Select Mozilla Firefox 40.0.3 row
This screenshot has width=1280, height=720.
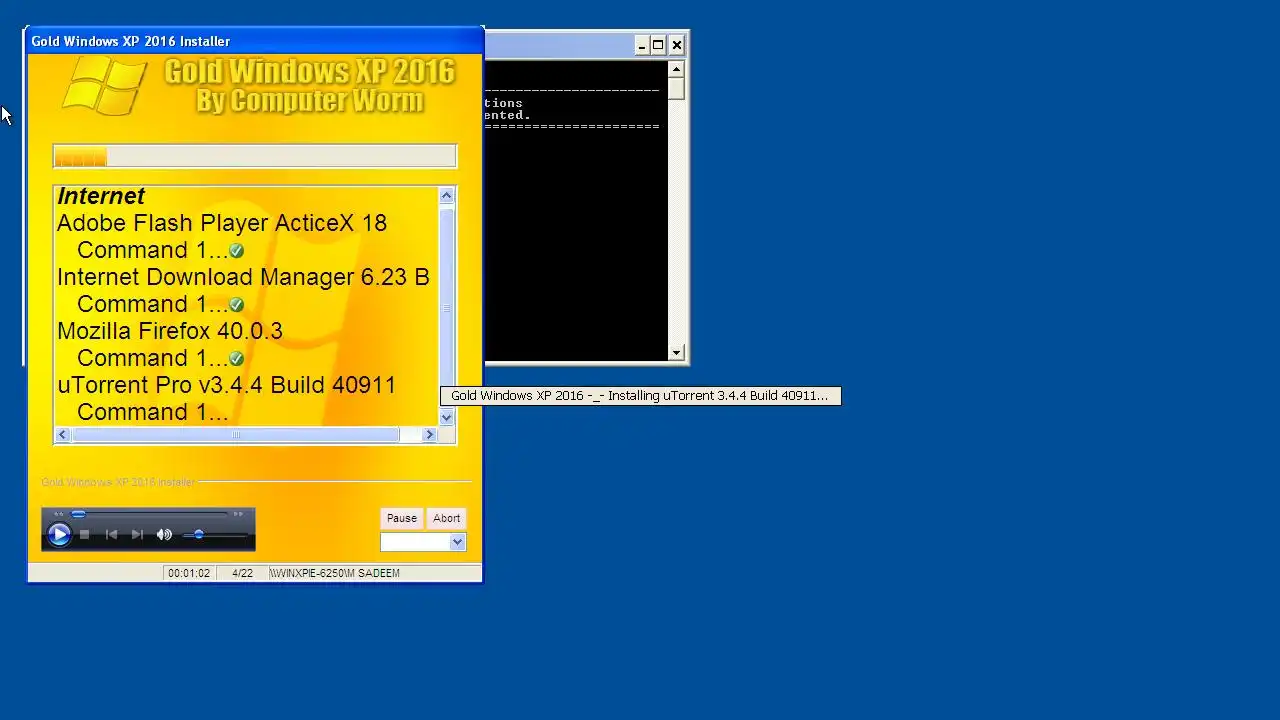point(170,331)
